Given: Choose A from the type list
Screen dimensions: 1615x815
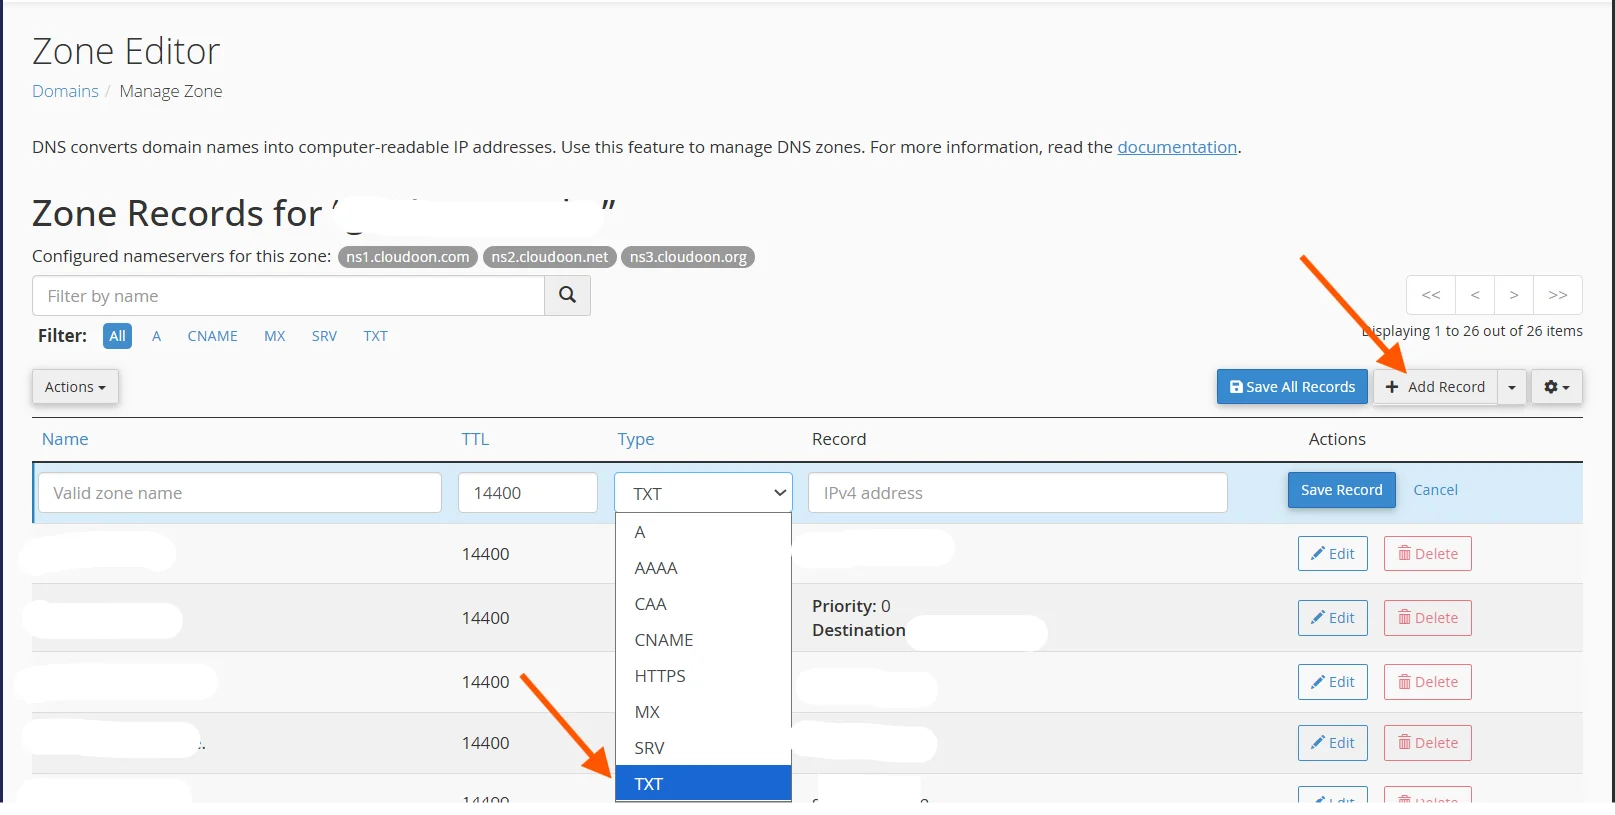Looking at the screenshot, I should click(x=703, y=532).
